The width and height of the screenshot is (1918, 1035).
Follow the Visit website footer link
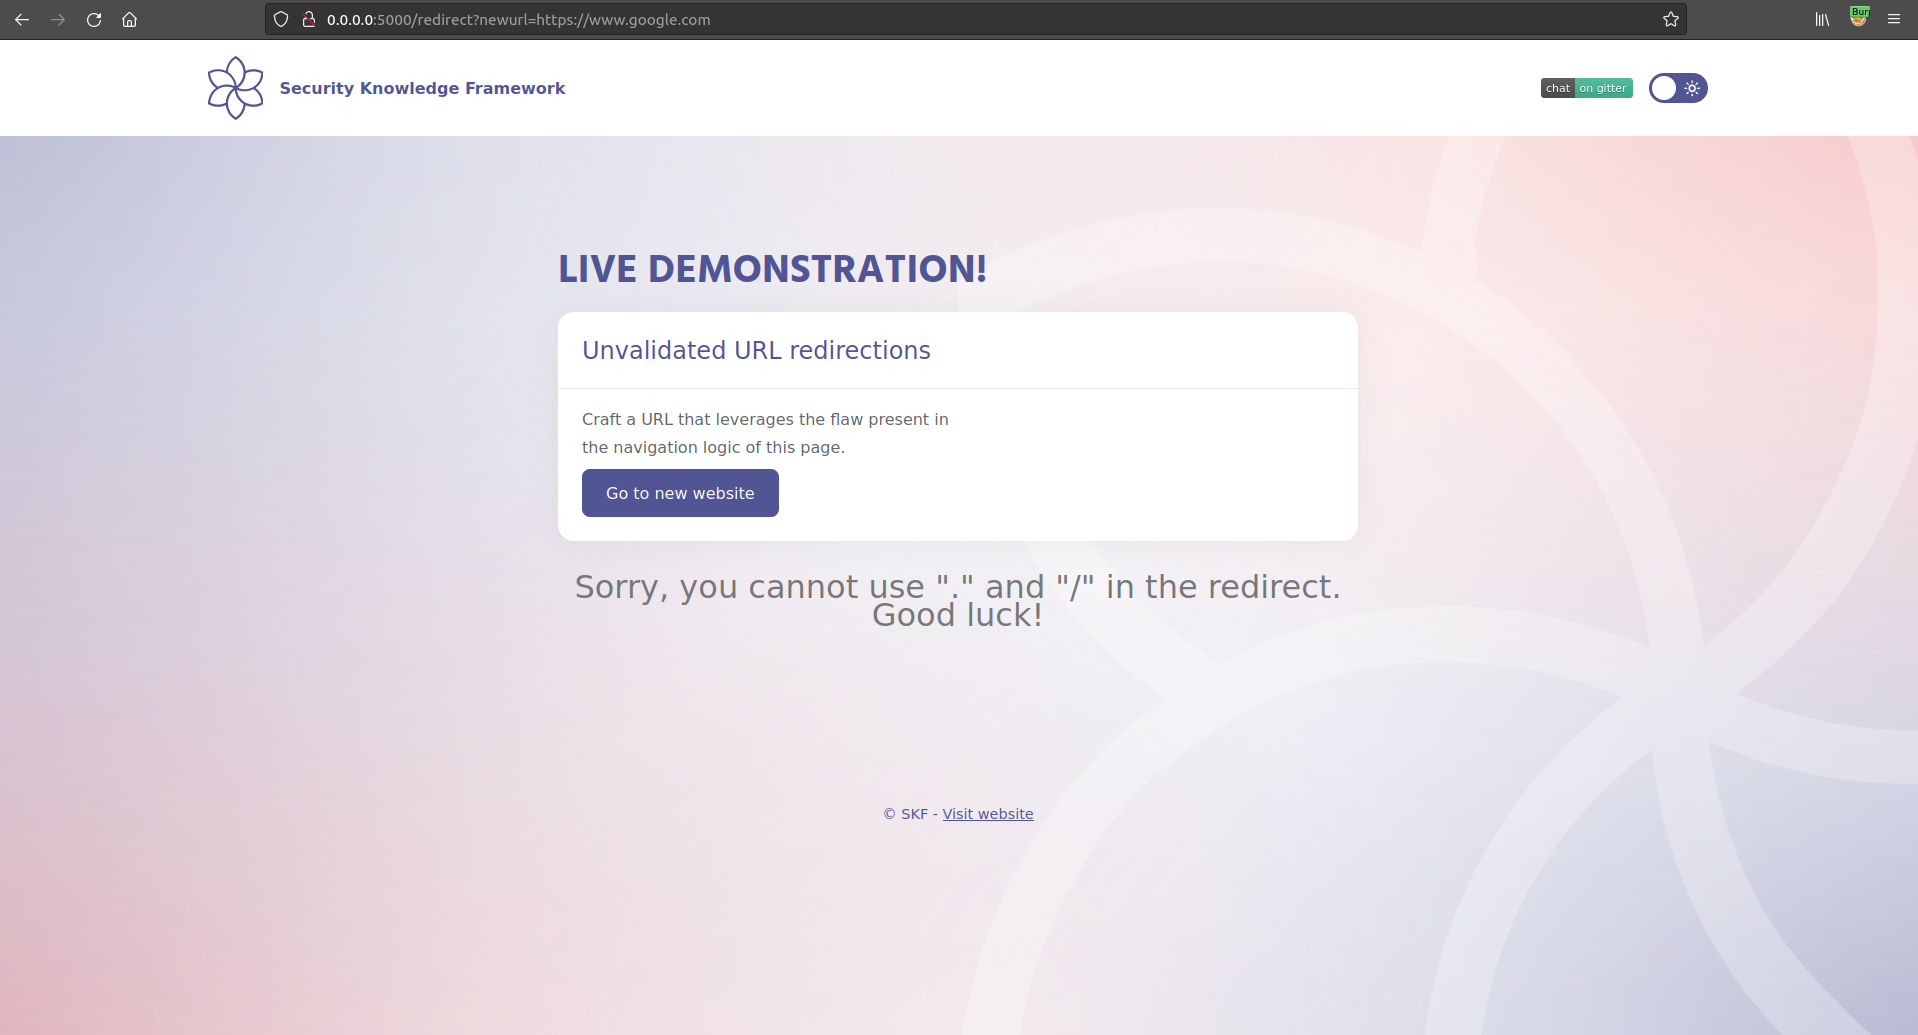(x=988, y=814)
